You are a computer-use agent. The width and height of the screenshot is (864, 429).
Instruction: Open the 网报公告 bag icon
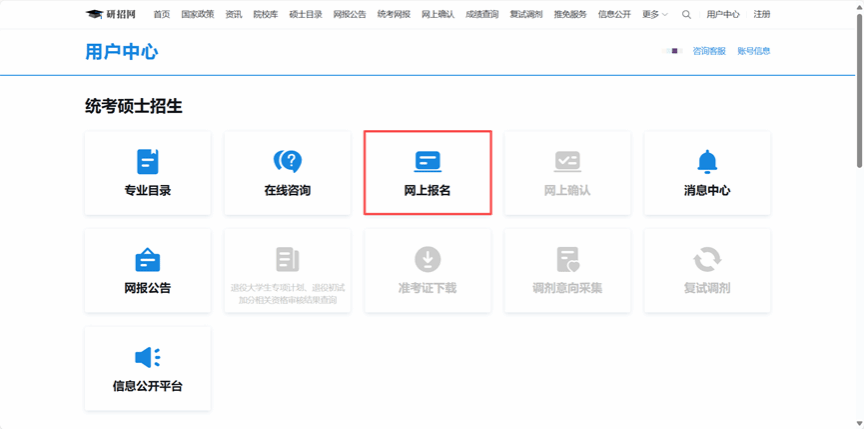(147, 259)
